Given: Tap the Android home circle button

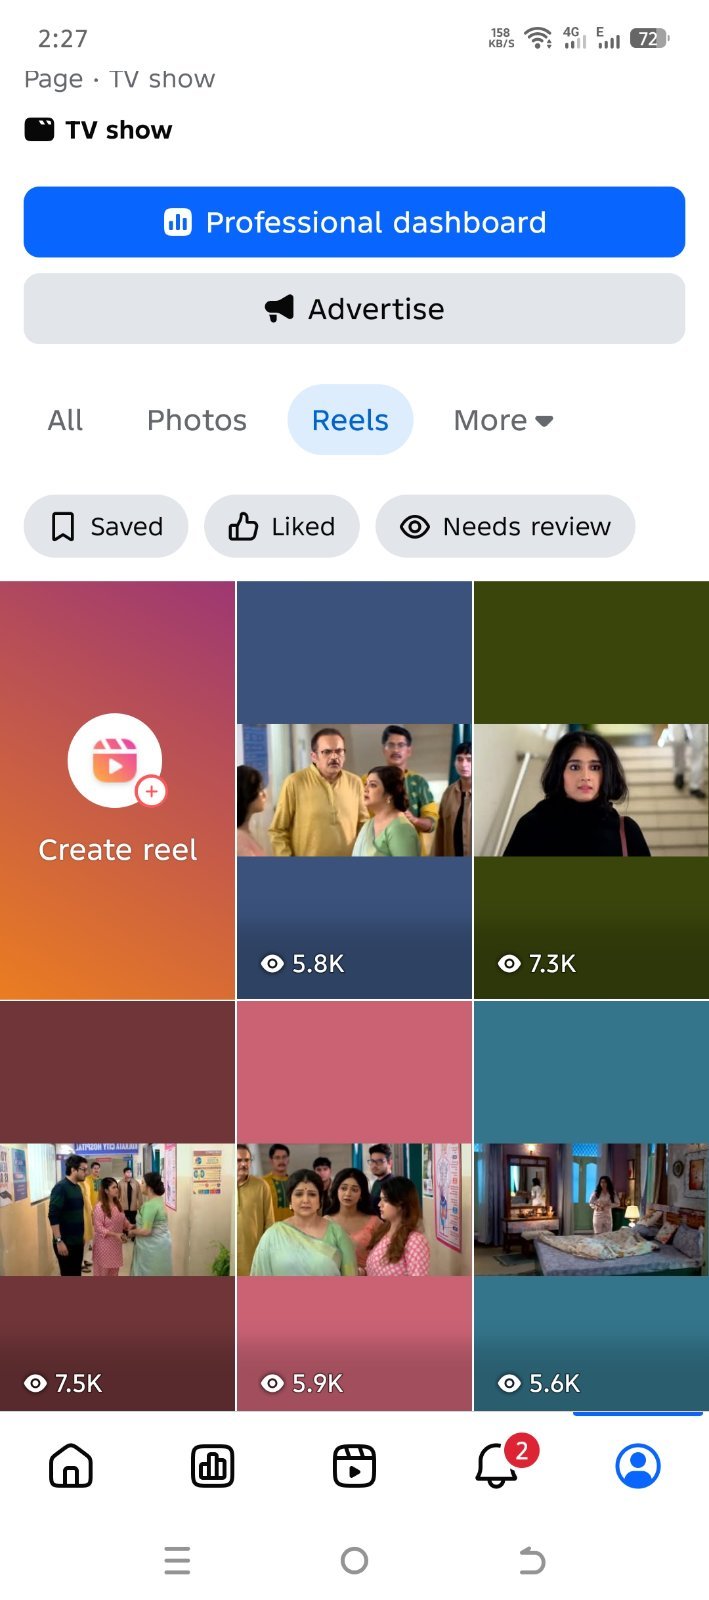Looking at the screenshot, I should [354, 1560].
